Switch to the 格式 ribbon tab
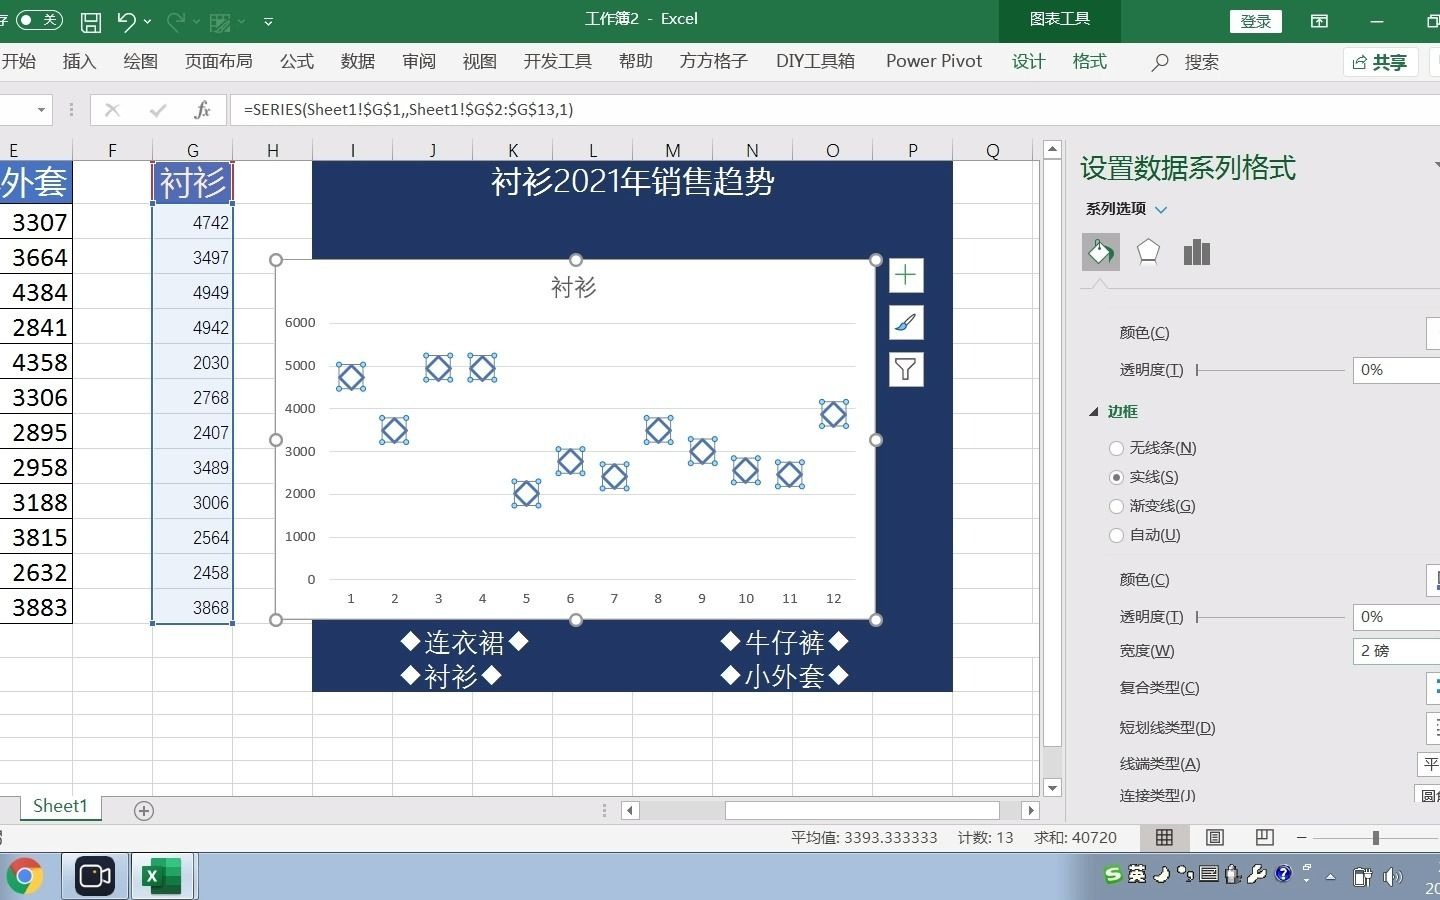Screen dimensions: 1440x900 [1089, 61]
